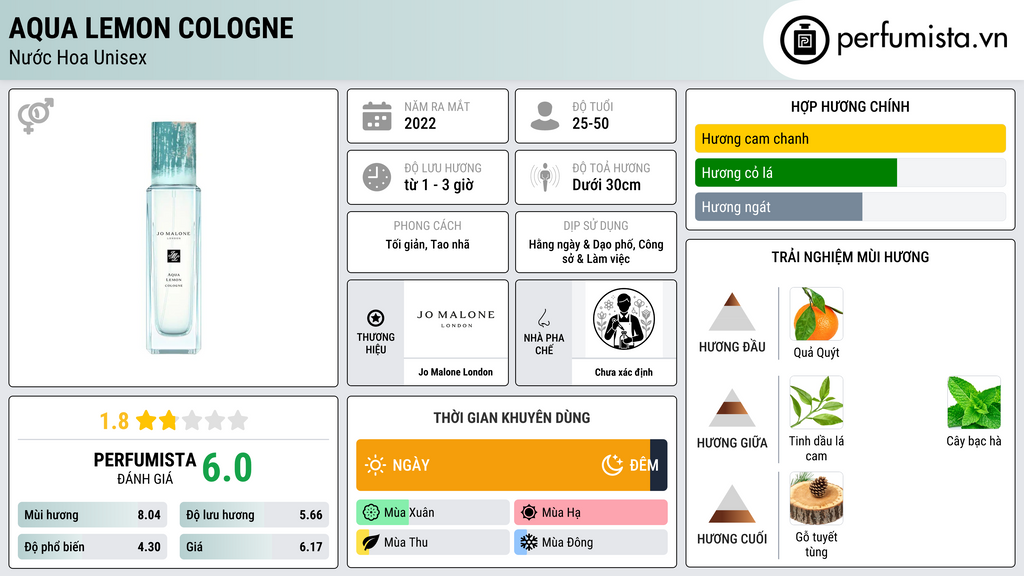Screen dimensions: 1024x576
Task: Click the 1.8 star rating number
Action: click(x=114, y=421)
